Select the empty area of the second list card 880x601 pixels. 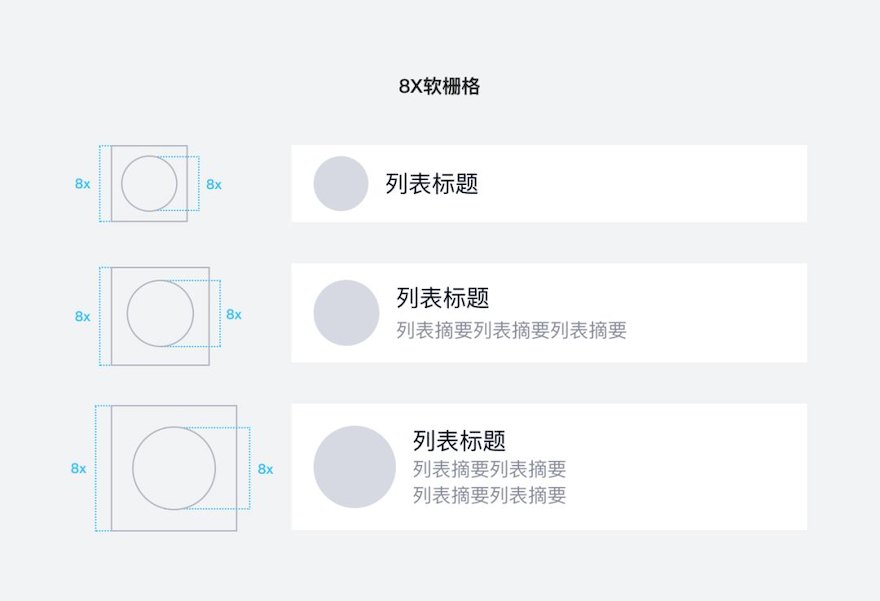pos(717,313)
